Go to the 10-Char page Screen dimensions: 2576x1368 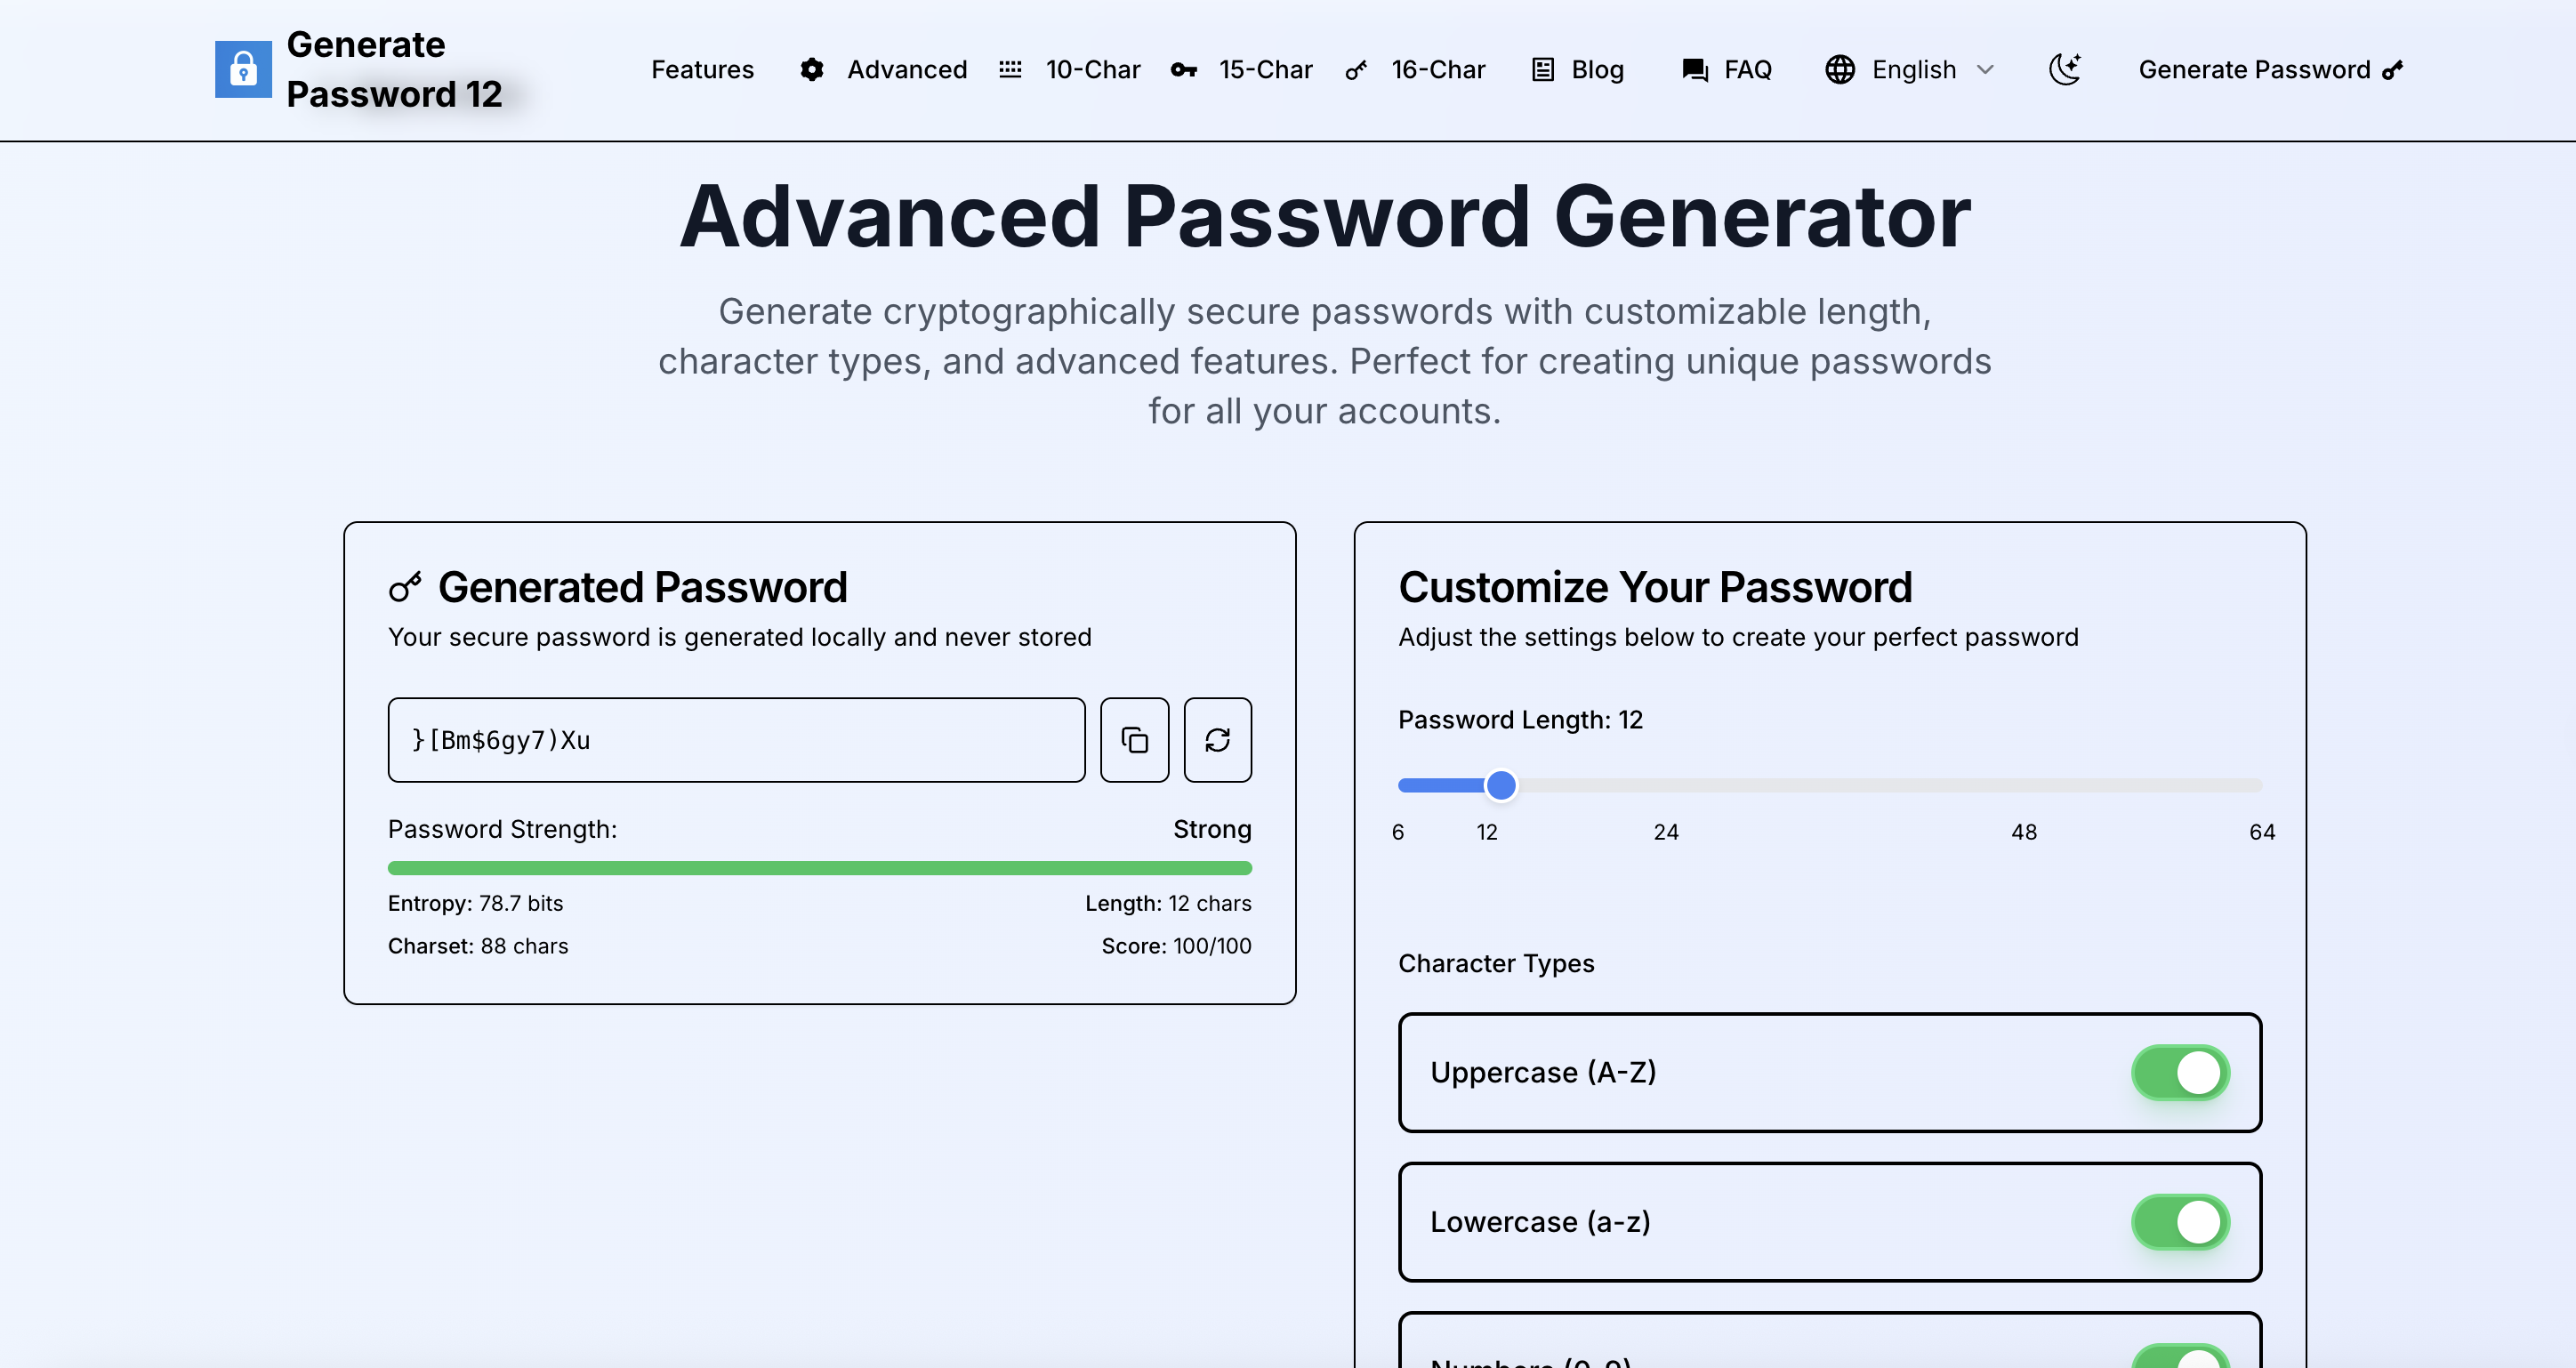point(1092,69)
